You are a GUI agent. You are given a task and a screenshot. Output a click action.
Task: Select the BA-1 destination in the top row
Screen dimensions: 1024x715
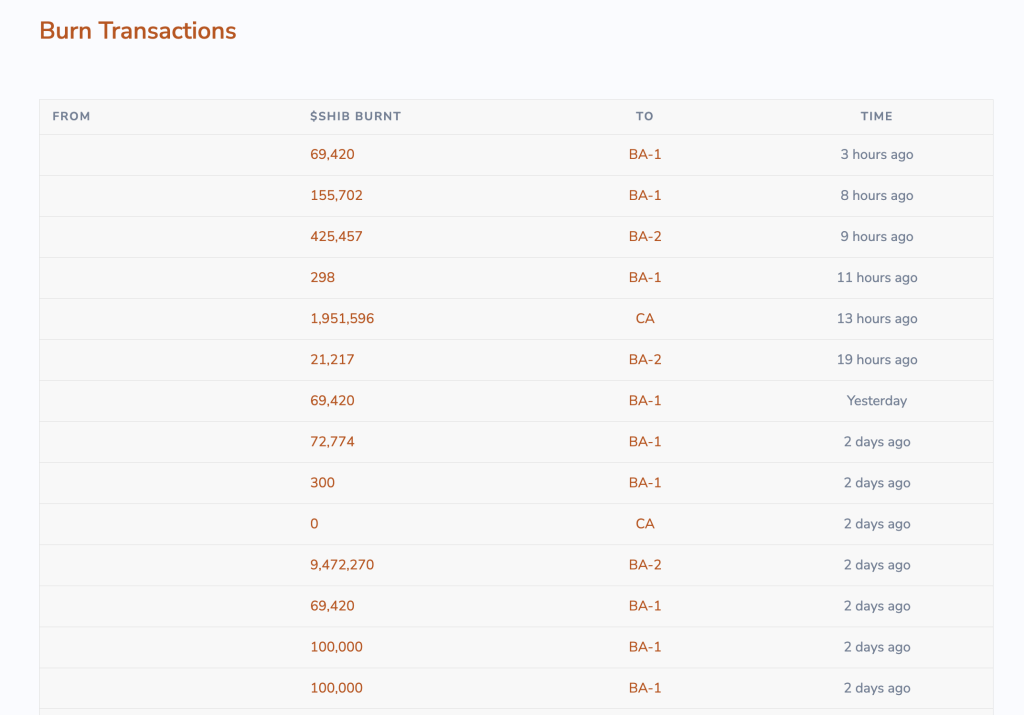coord(645,154)
